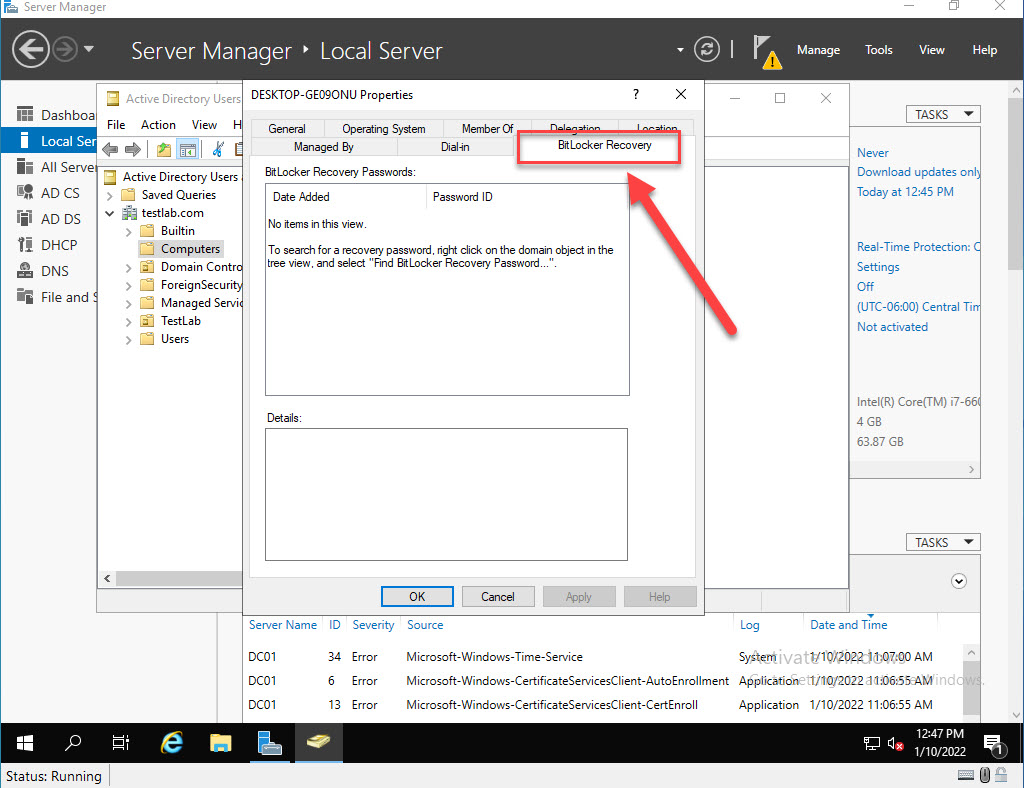Expand the Builtin container

pos(128,231)
